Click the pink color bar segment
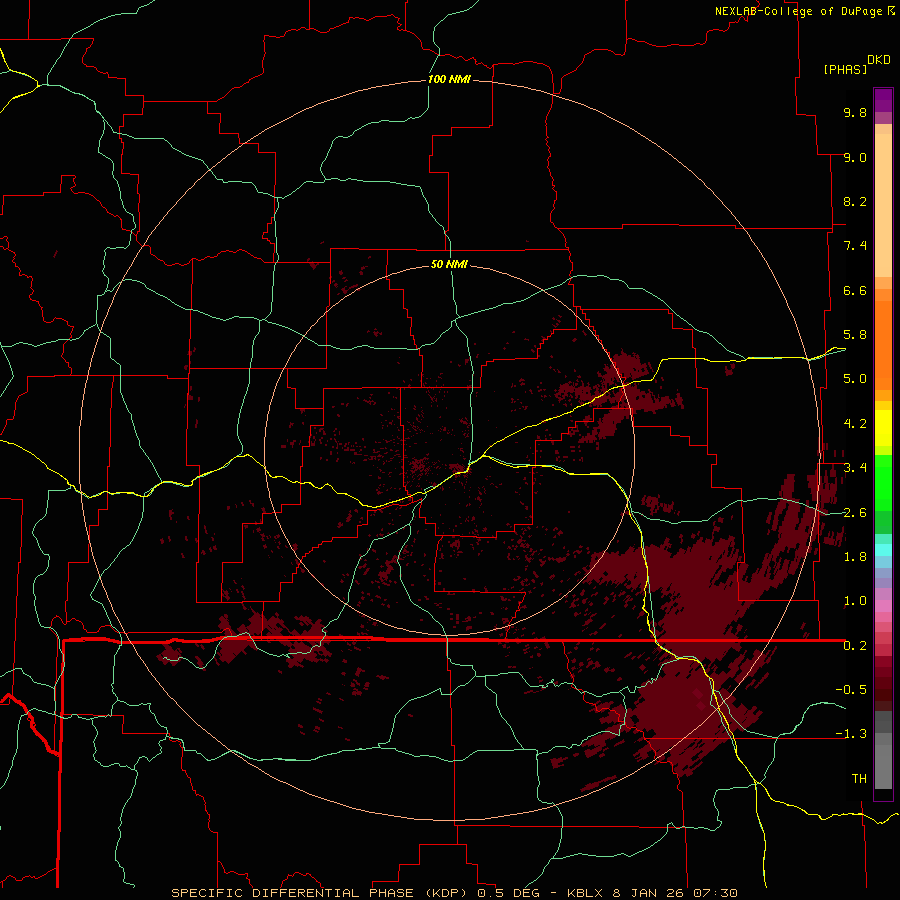 coord(883,606)
